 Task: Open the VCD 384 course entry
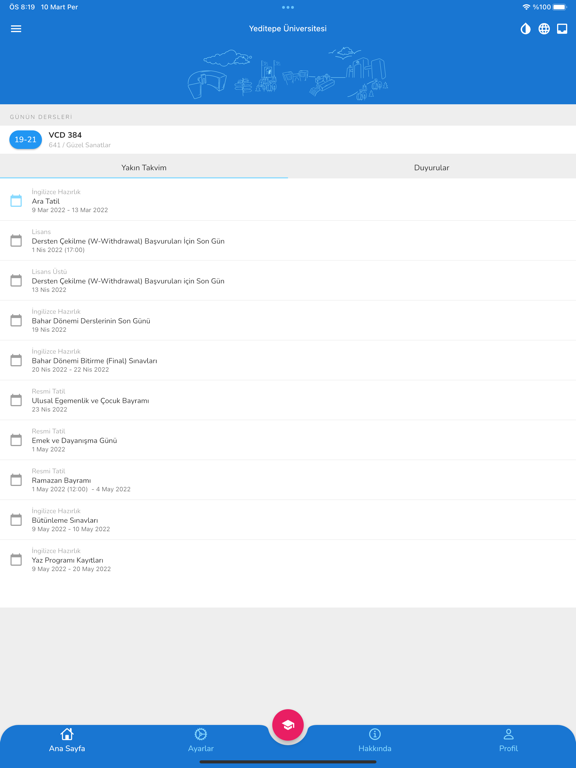click(x=288, y=140)
